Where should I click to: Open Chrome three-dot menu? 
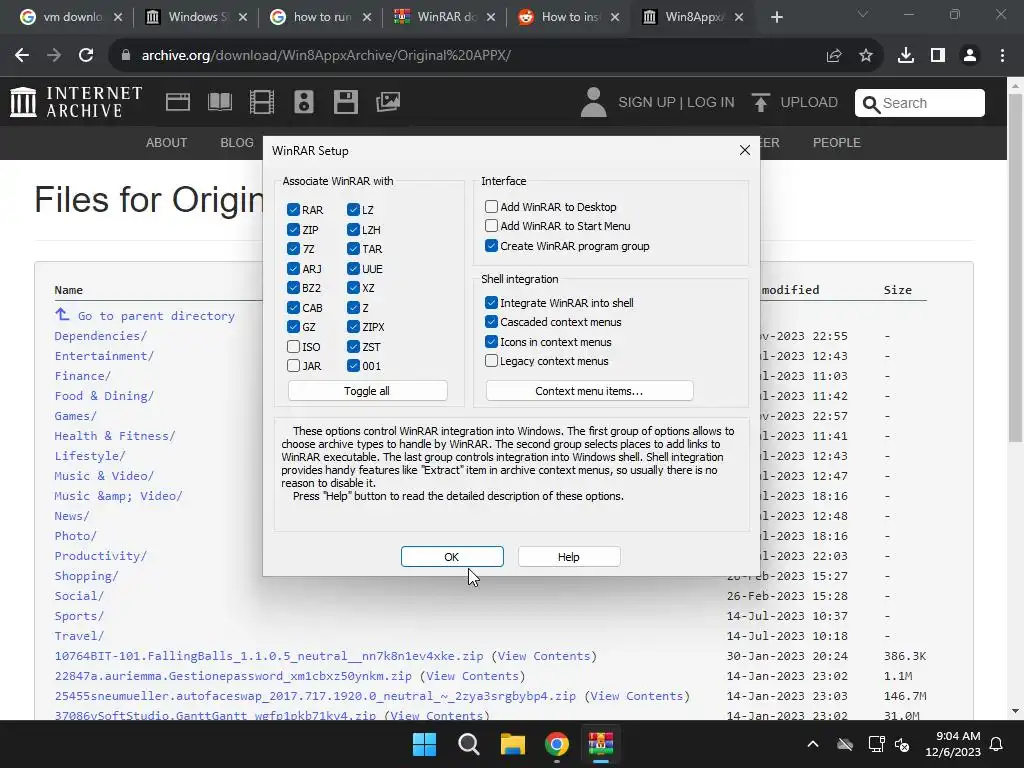pyautogui.click(x=1002, y=56)
